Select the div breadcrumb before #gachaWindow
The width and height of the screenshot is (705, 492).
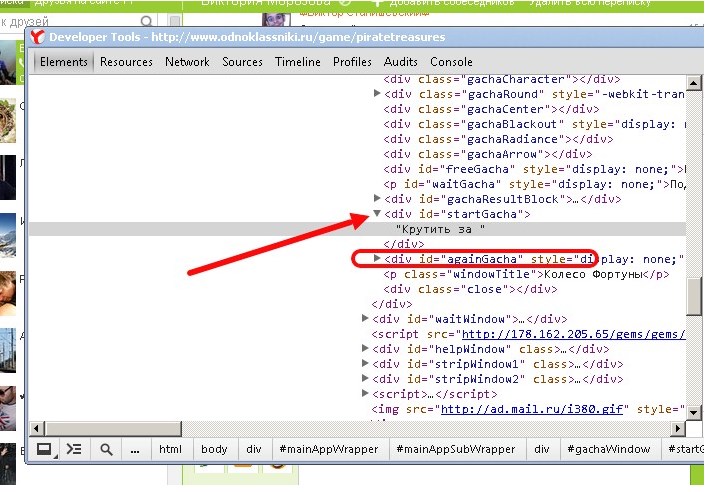pos(542,449)
